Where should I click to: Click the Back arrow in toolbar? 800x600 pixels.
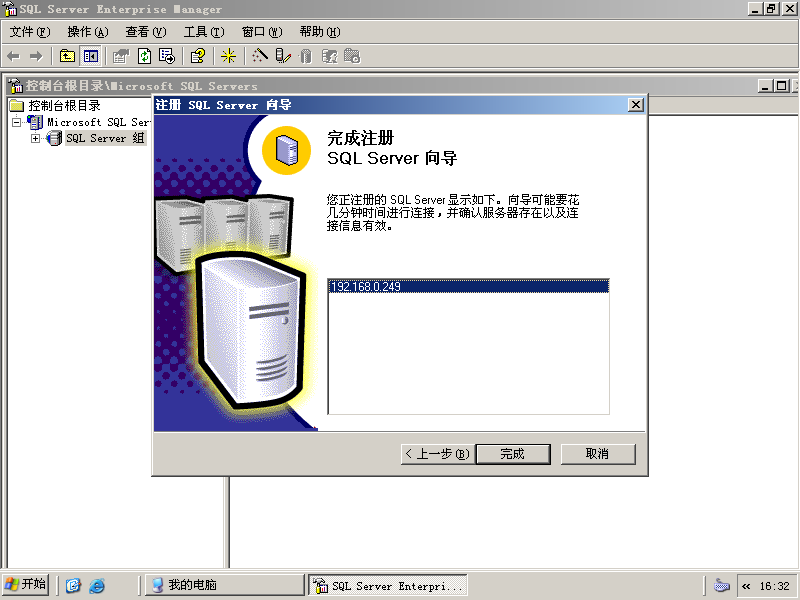tap(14, 56)
